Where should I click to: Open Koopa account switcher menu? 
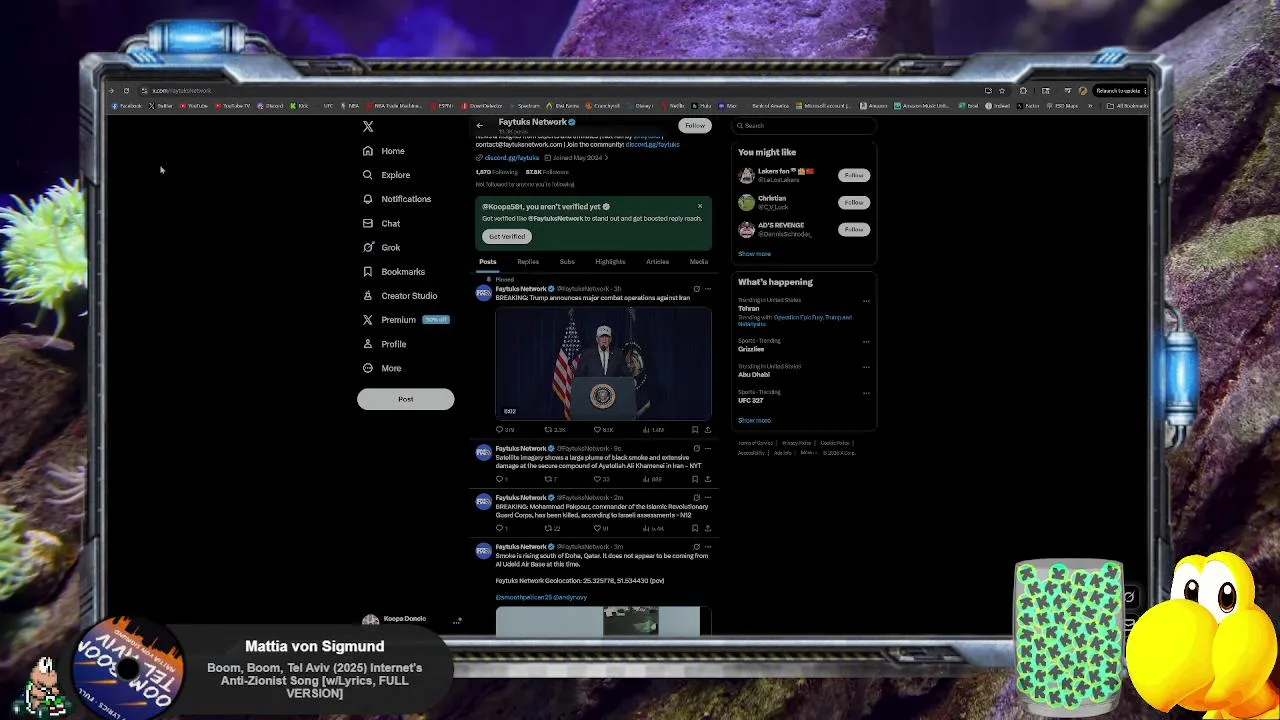(457, 621)
